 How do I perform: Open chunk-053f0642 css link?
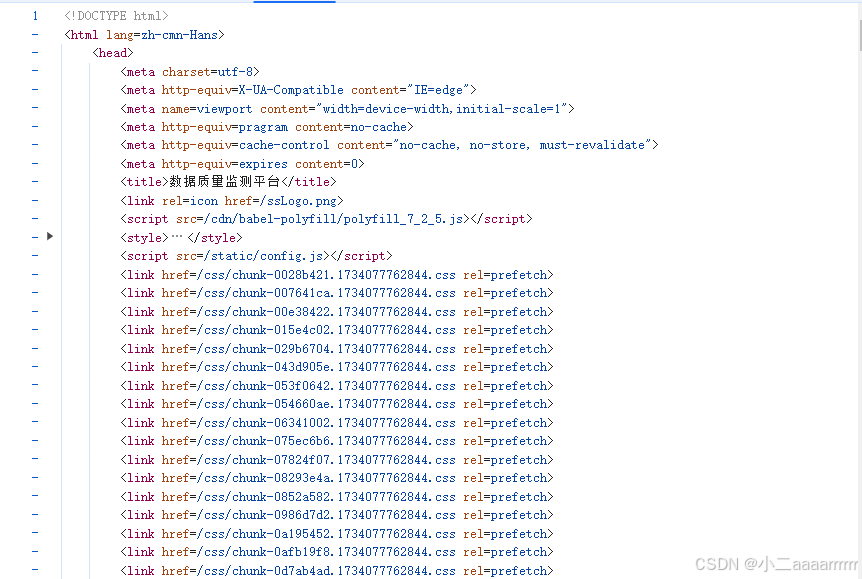tap(326, 385)
